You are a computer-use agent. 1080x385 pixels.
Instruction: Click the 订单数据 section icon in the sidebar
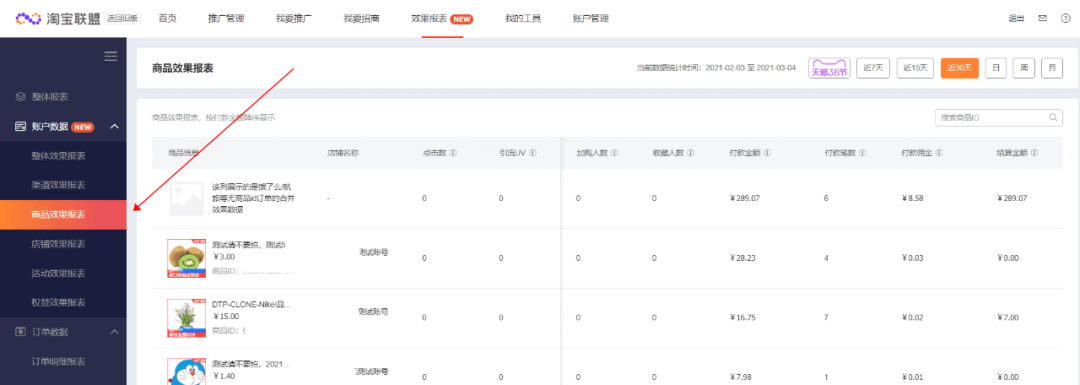pyautogui.click(x=21, y=332)
